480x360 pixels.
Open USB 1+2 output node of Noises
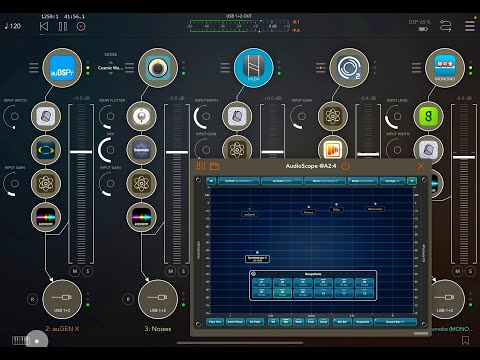click(158, 299)
